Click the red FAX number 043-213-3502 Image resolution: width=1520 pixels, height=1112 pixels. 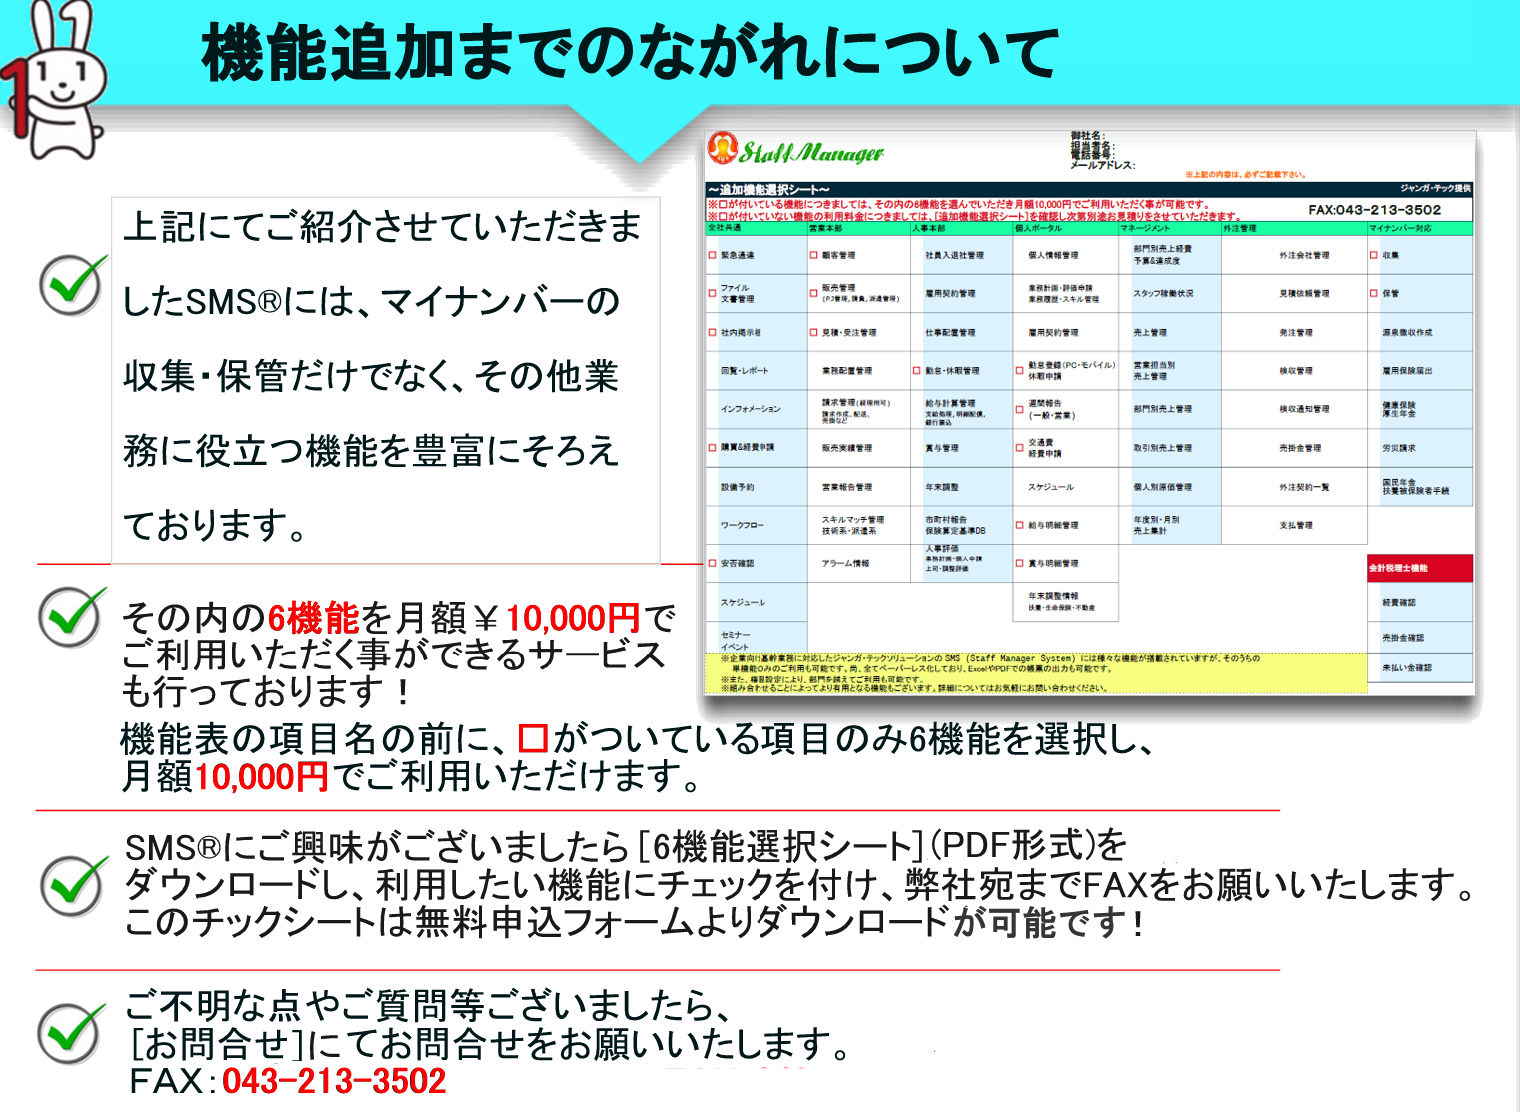tap(334, 1081)
